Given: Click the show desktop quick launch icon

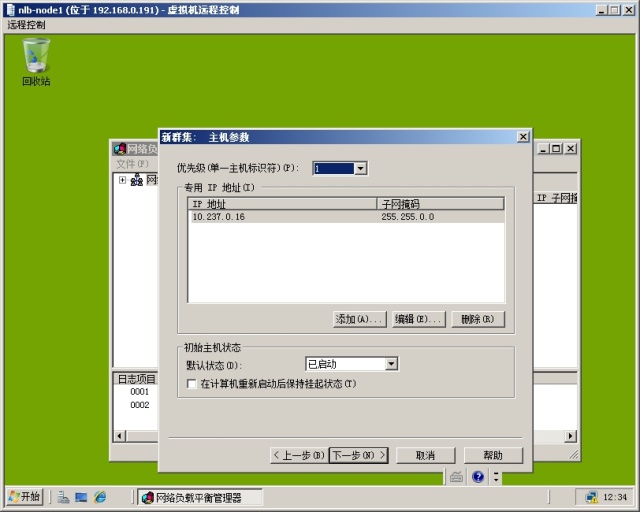Looking at the screenshot, I should [x=81, y=497].
